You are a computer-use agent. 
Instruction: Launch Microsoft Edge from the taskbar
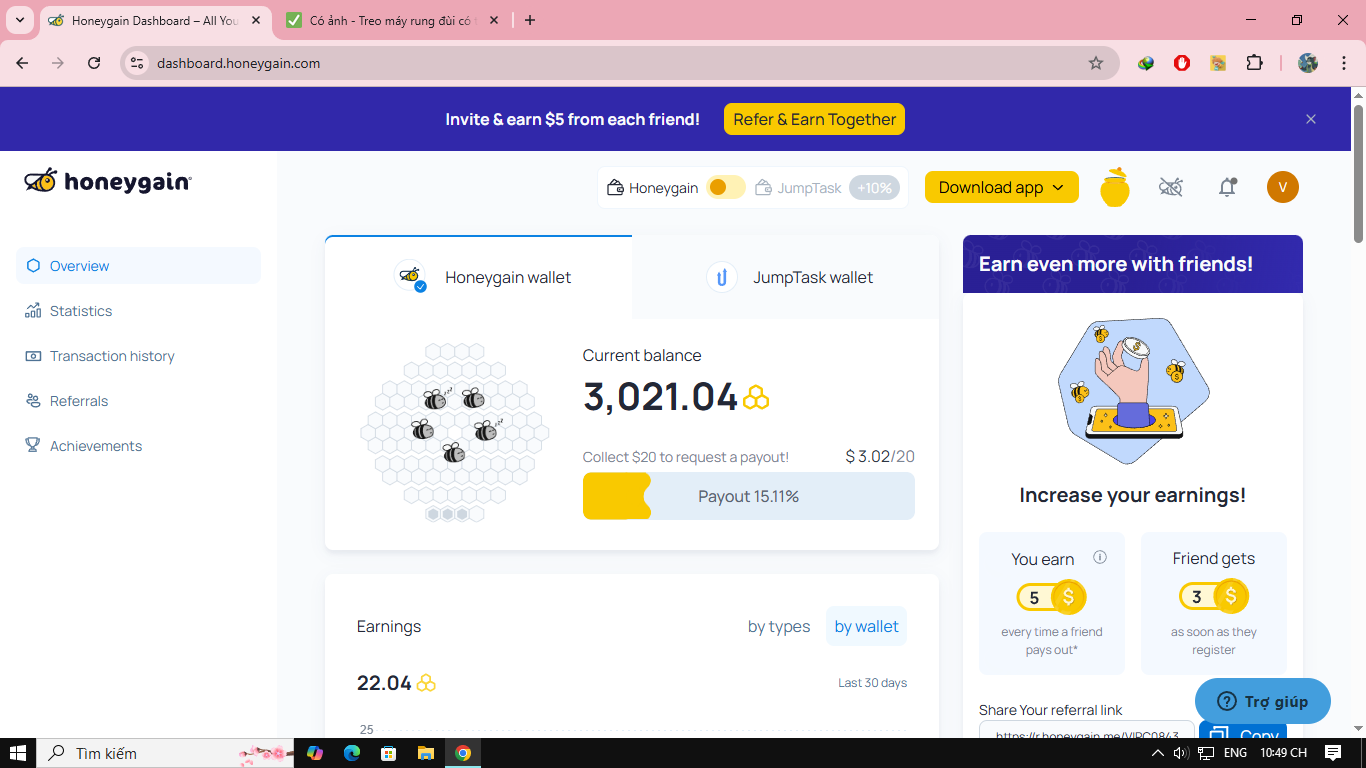pos(352,753)
